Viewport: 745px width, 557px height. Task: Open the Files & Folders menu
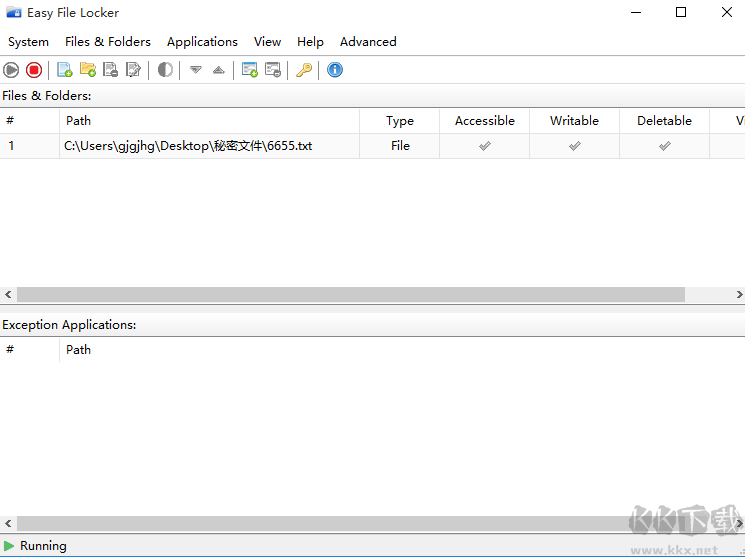pos(108,42)
